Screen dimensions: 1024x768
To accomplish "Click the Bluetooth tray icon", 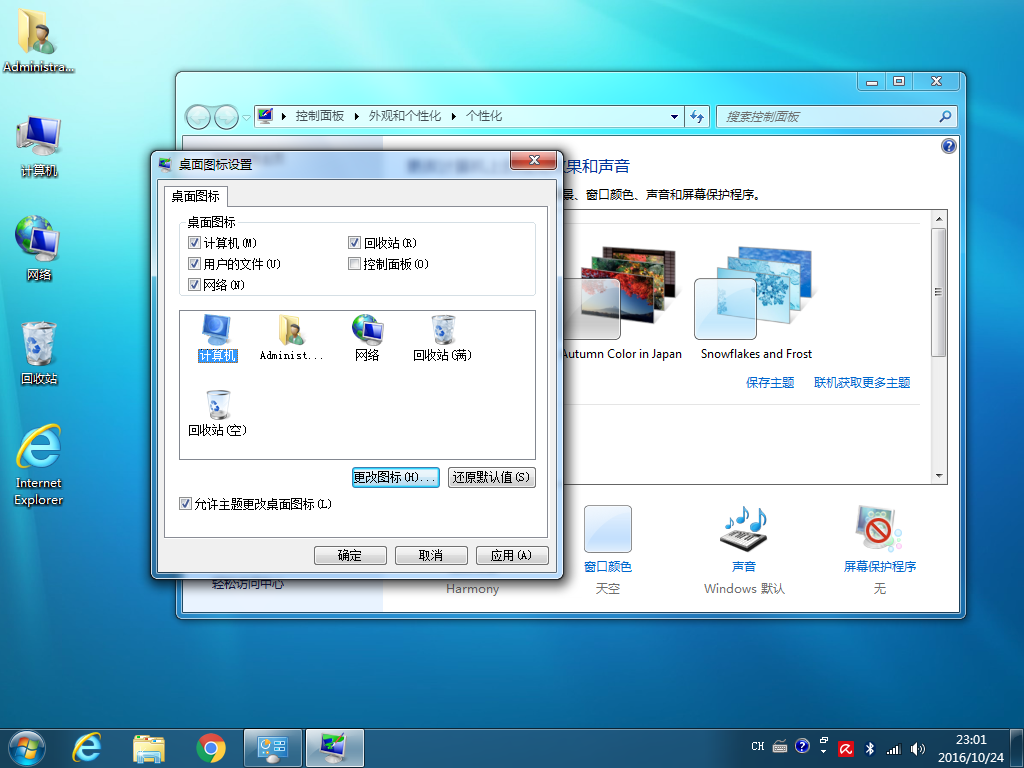I will coord(870,749).
